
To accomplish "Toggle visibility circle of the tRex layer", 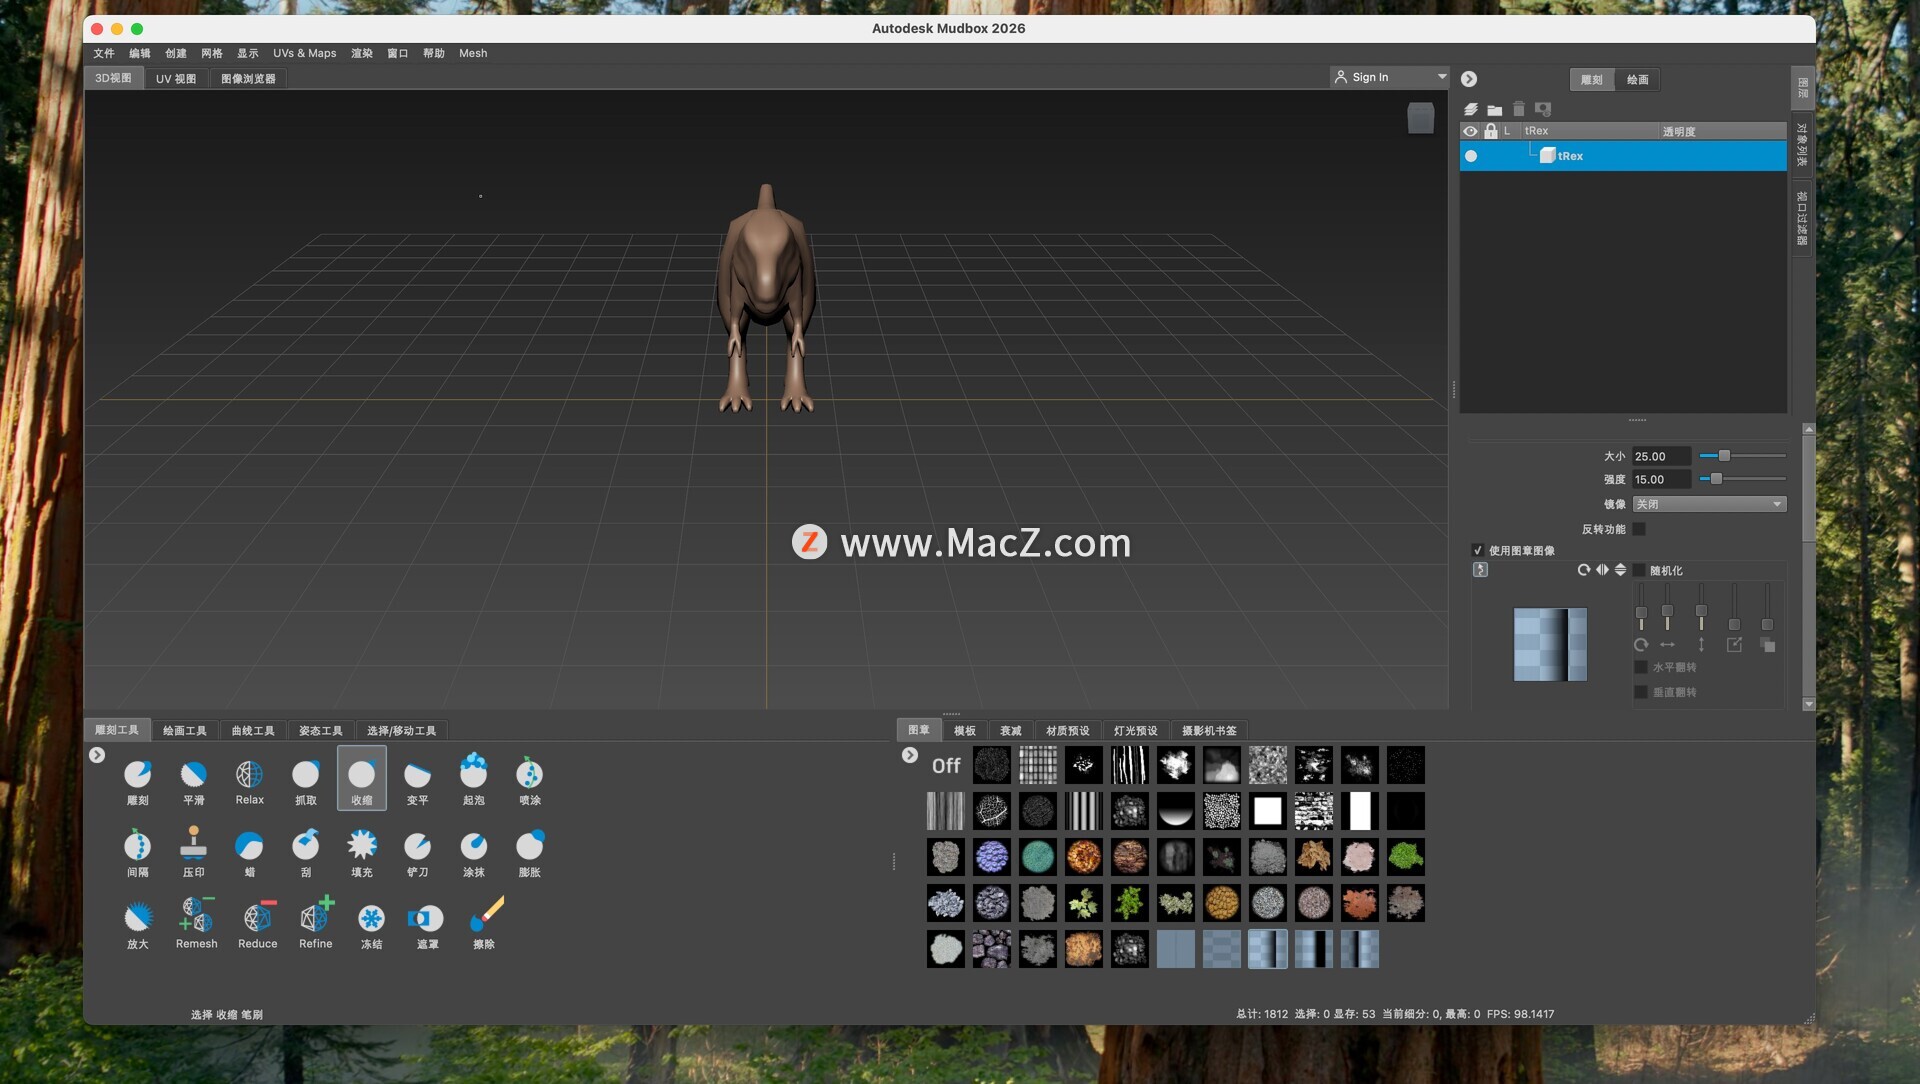I will pos(1471,156).
